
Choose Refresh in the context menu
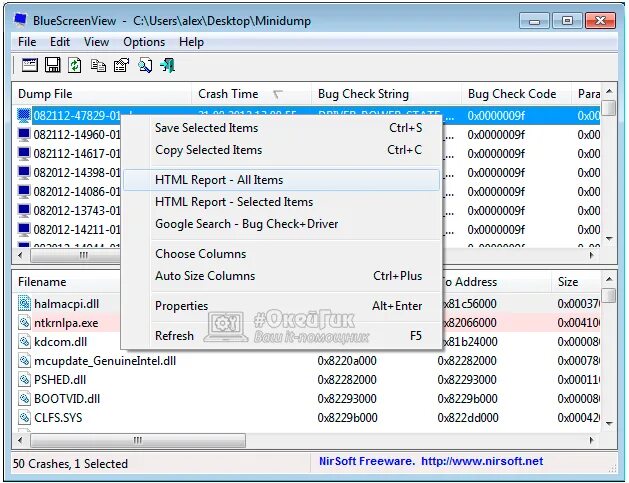pyautogui.click(x=282, y=336)
